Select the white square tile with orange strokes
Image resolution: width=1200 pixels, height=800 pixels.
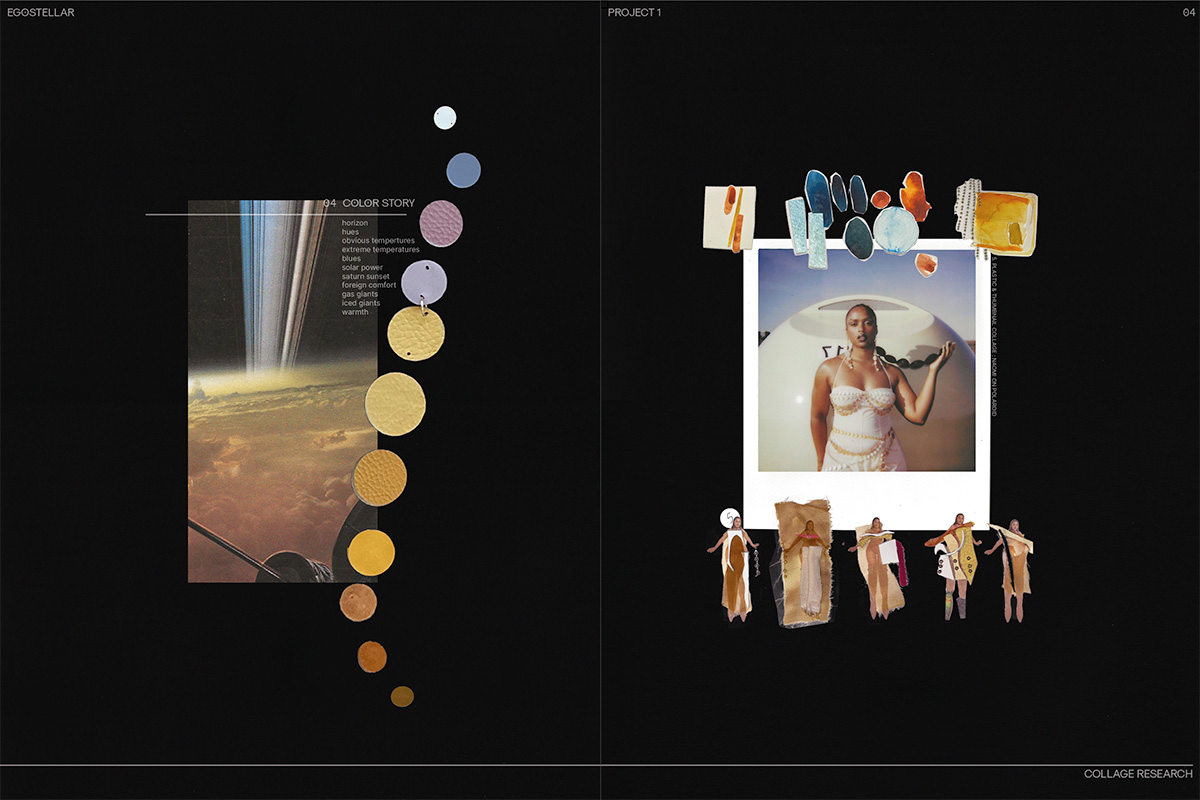coord(729,217)
